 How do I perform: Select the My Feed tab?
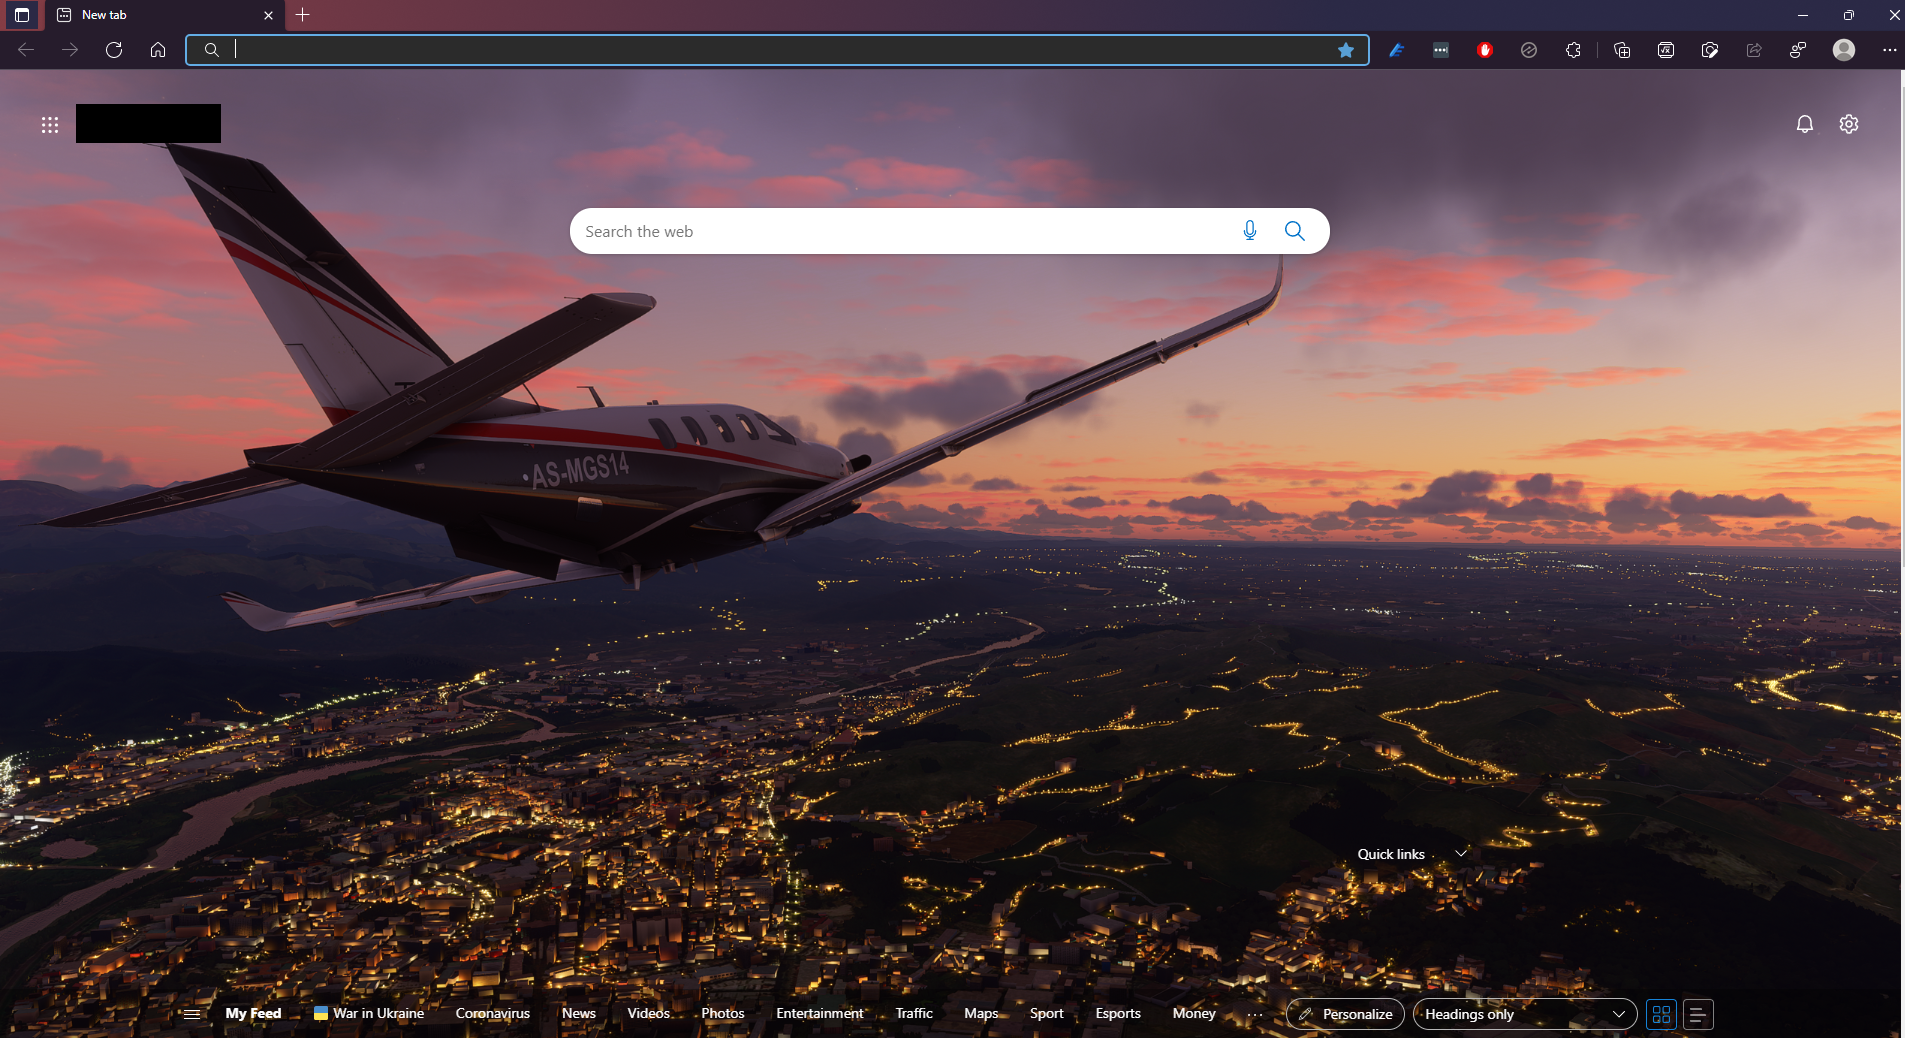pos(253,1013)
